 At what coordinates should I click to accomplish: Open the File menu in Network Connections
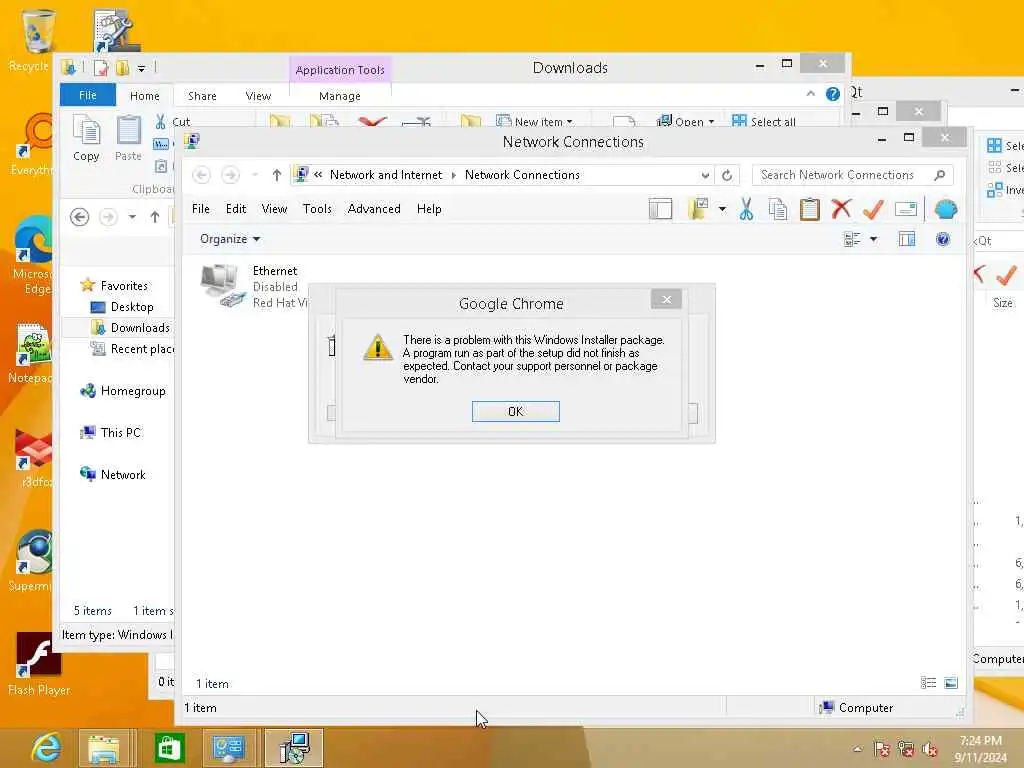coord(200,209)
